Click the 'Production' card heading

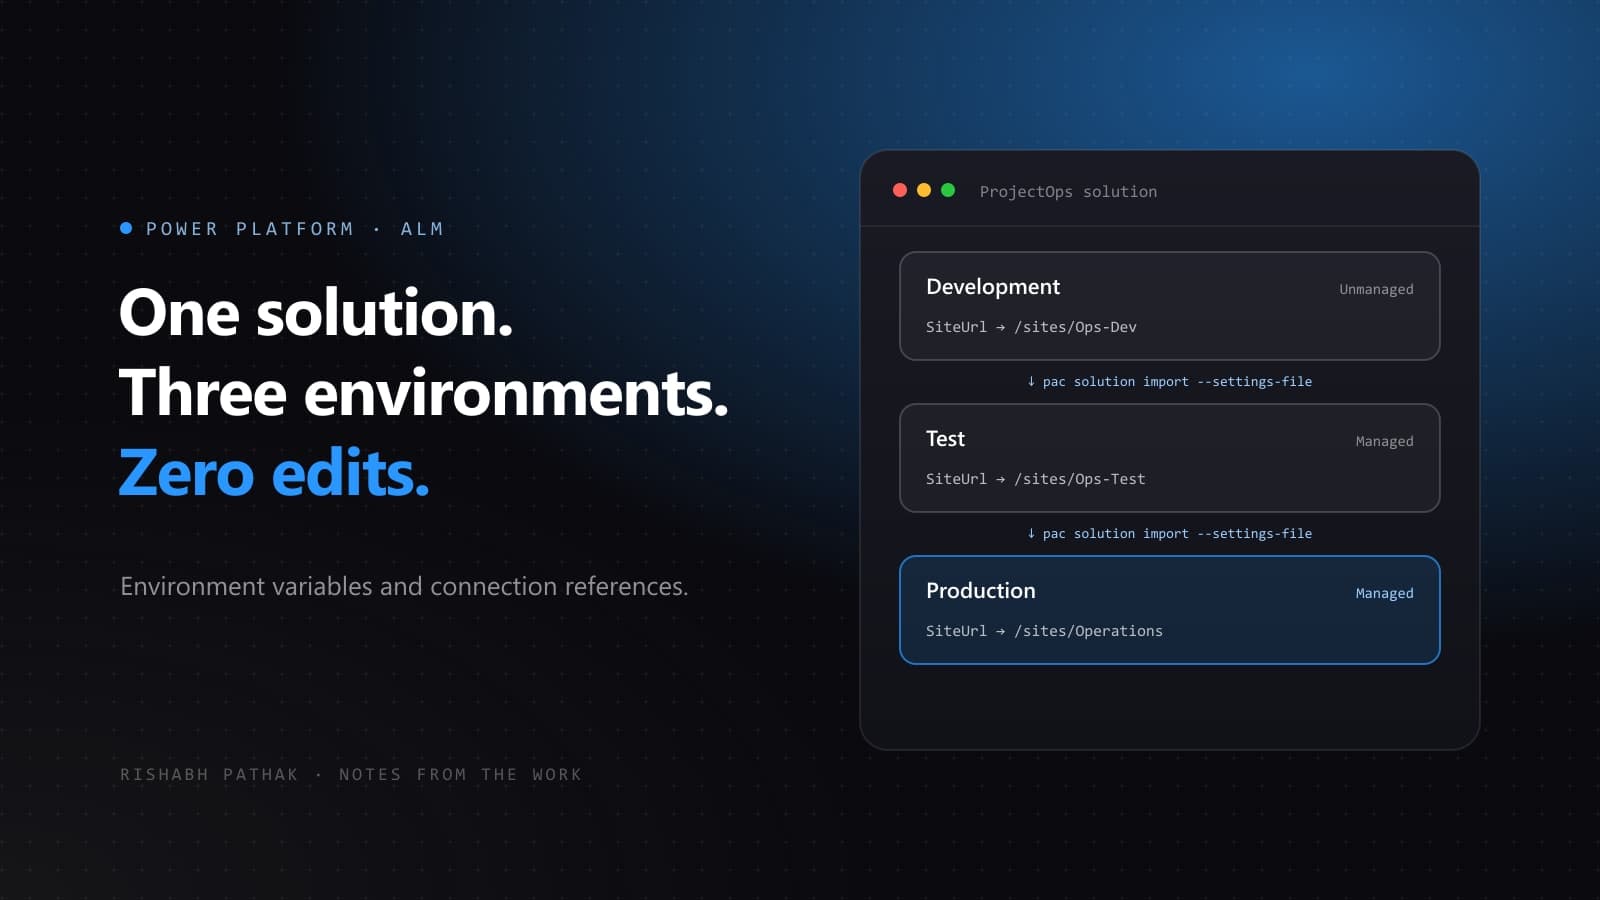tap(981, 591)
